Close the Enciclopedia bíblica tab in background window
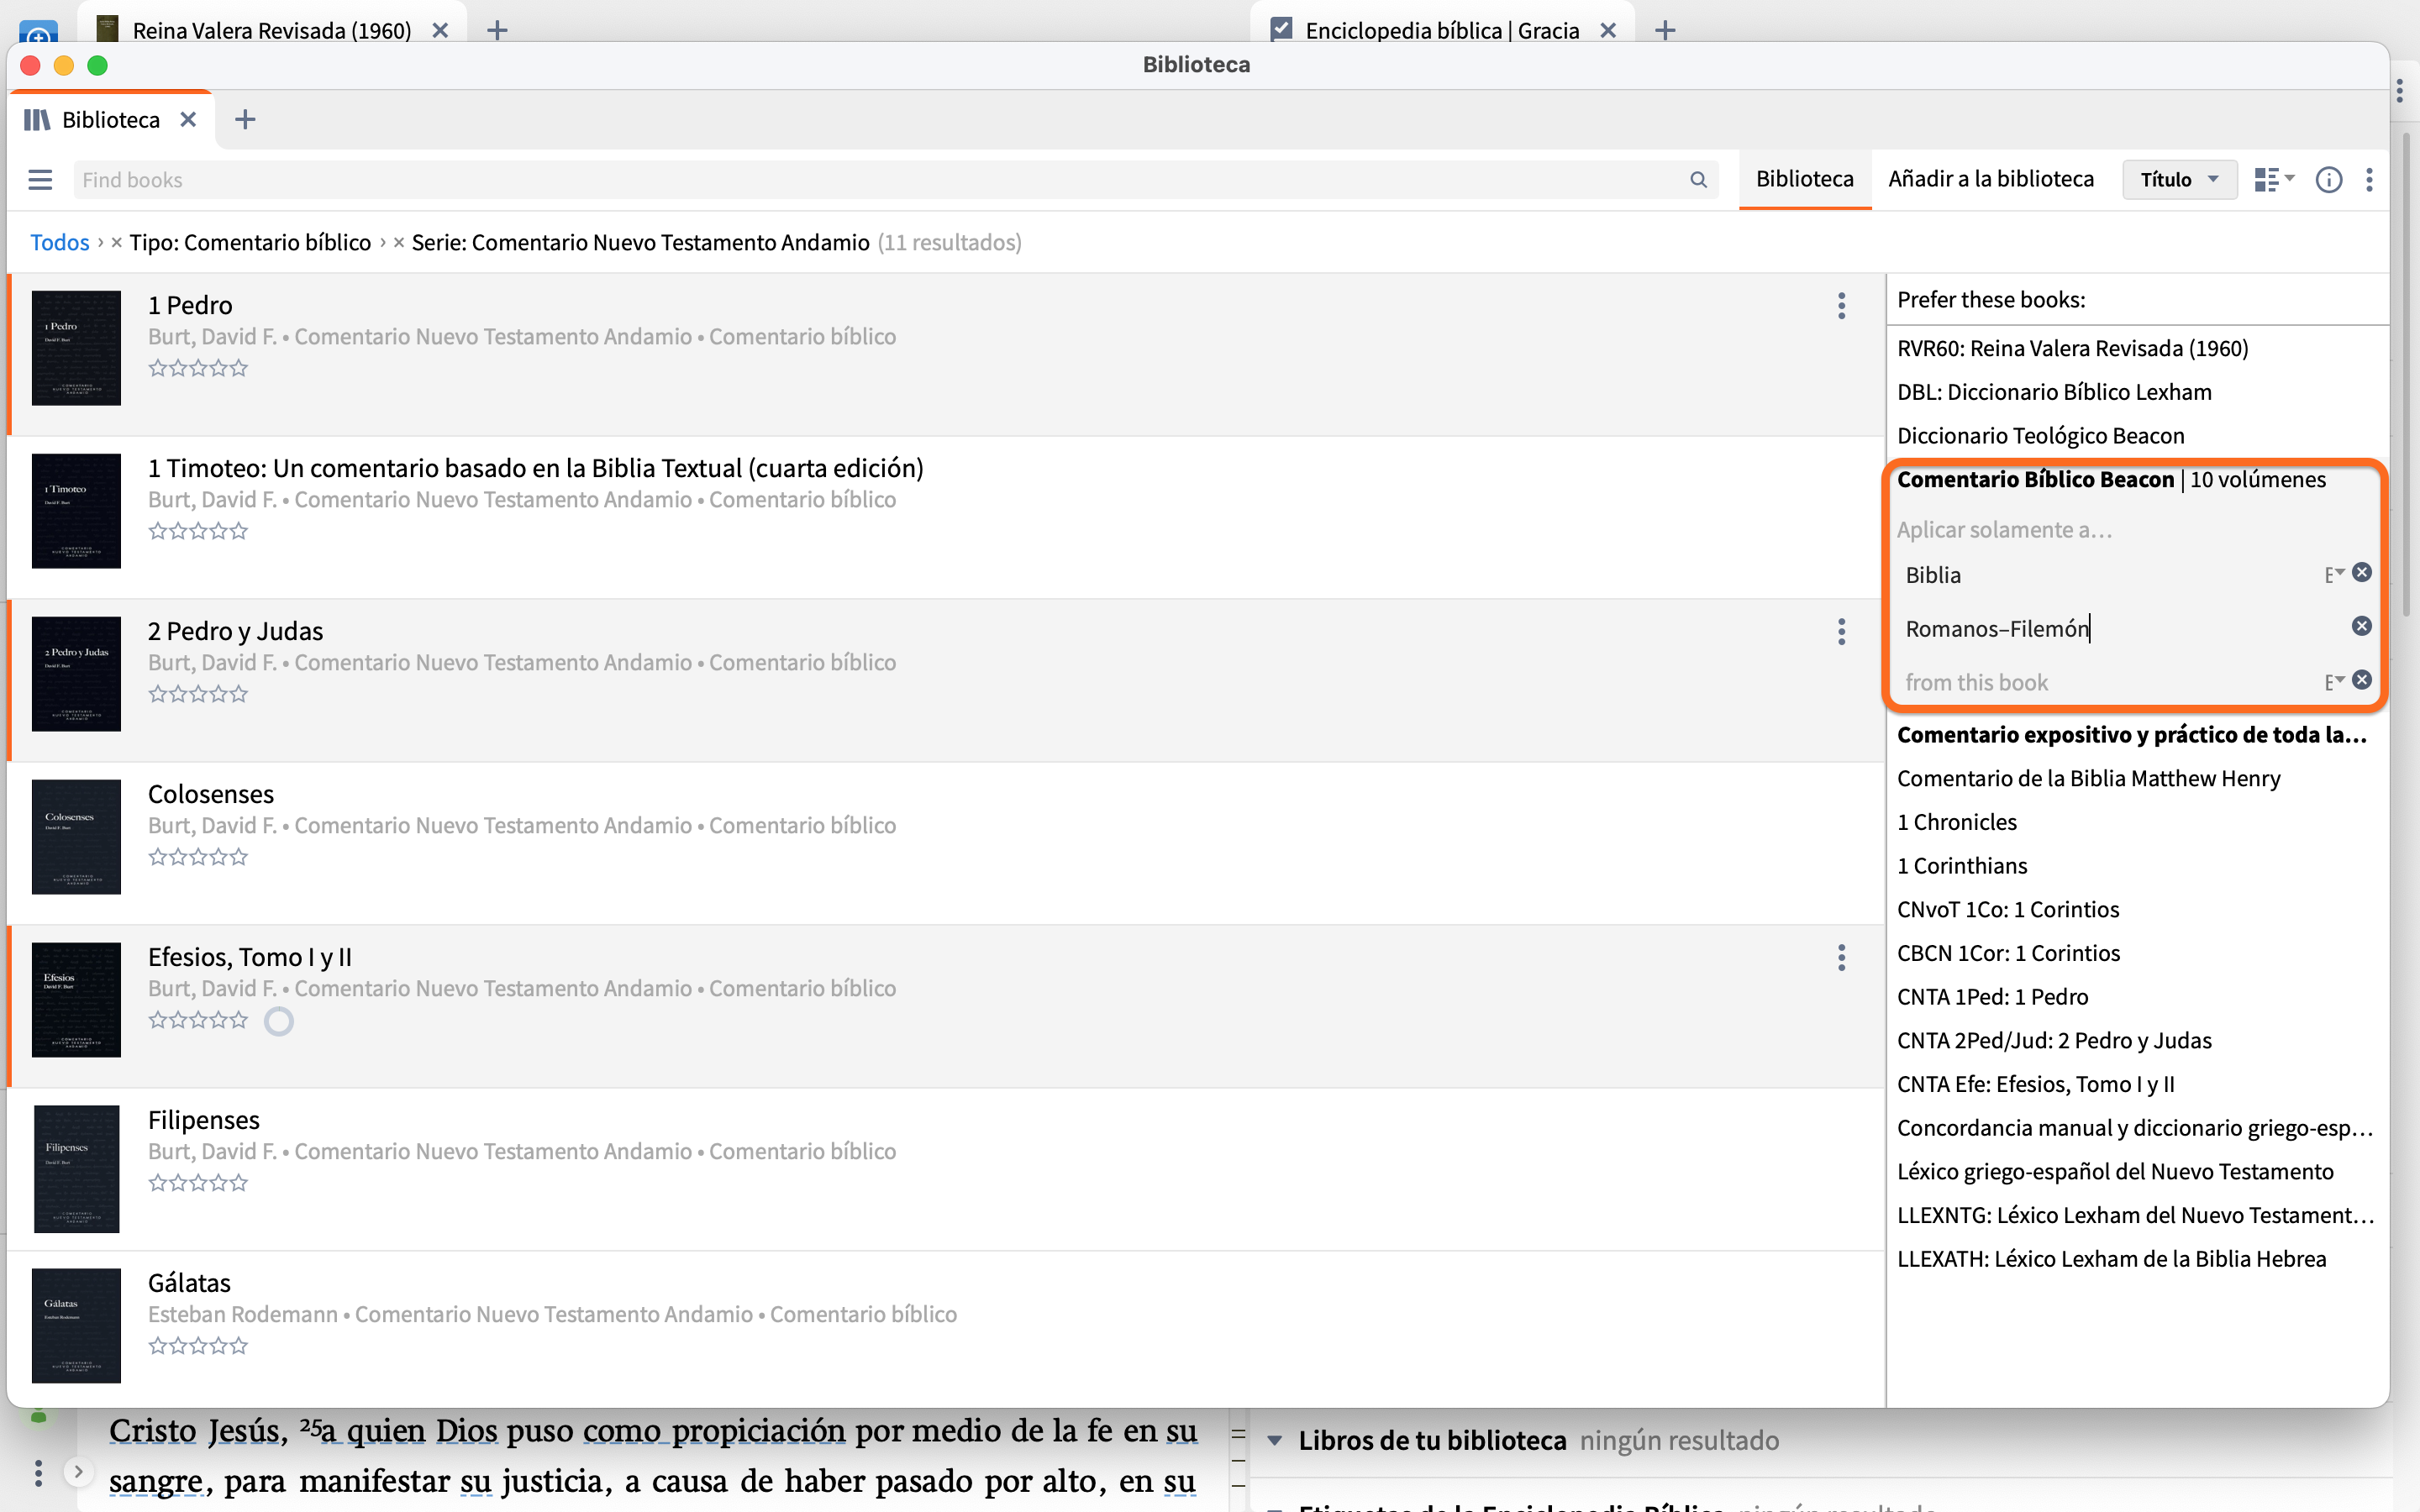The width and height of the screenshot is (2420, 1512). point(1608,30)
